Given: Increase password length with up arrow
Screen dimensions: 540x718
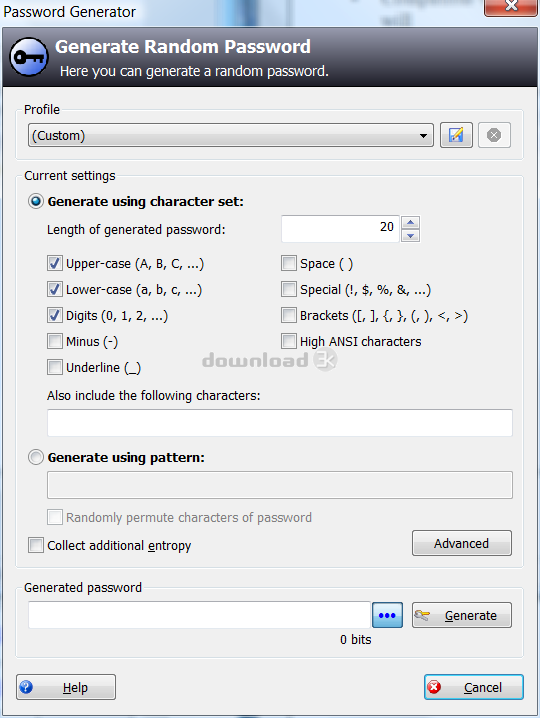Looking at the screenshot, I should tap(411, 223).
